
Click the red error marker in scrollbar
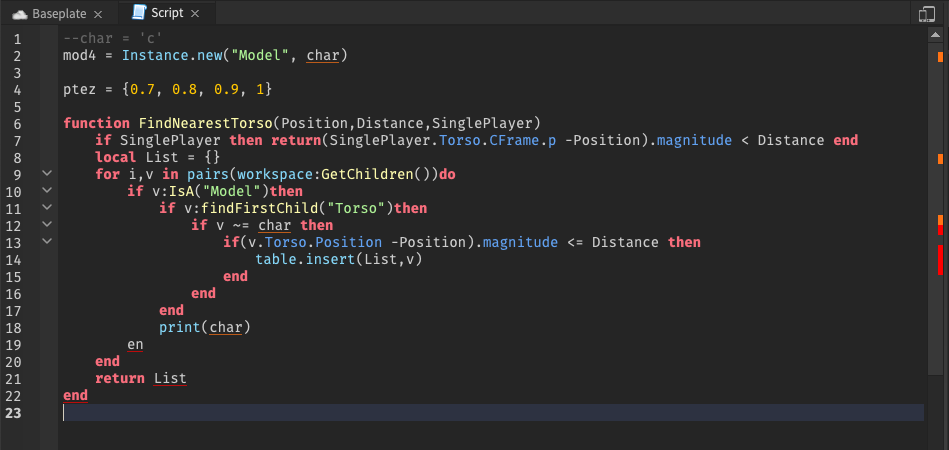pos(940,259)
